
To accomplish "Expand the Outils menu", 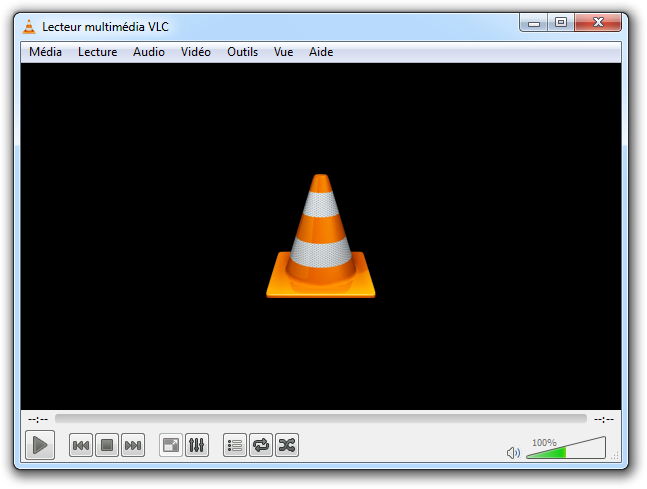I will pyautogui.click(x=242, y=52).
